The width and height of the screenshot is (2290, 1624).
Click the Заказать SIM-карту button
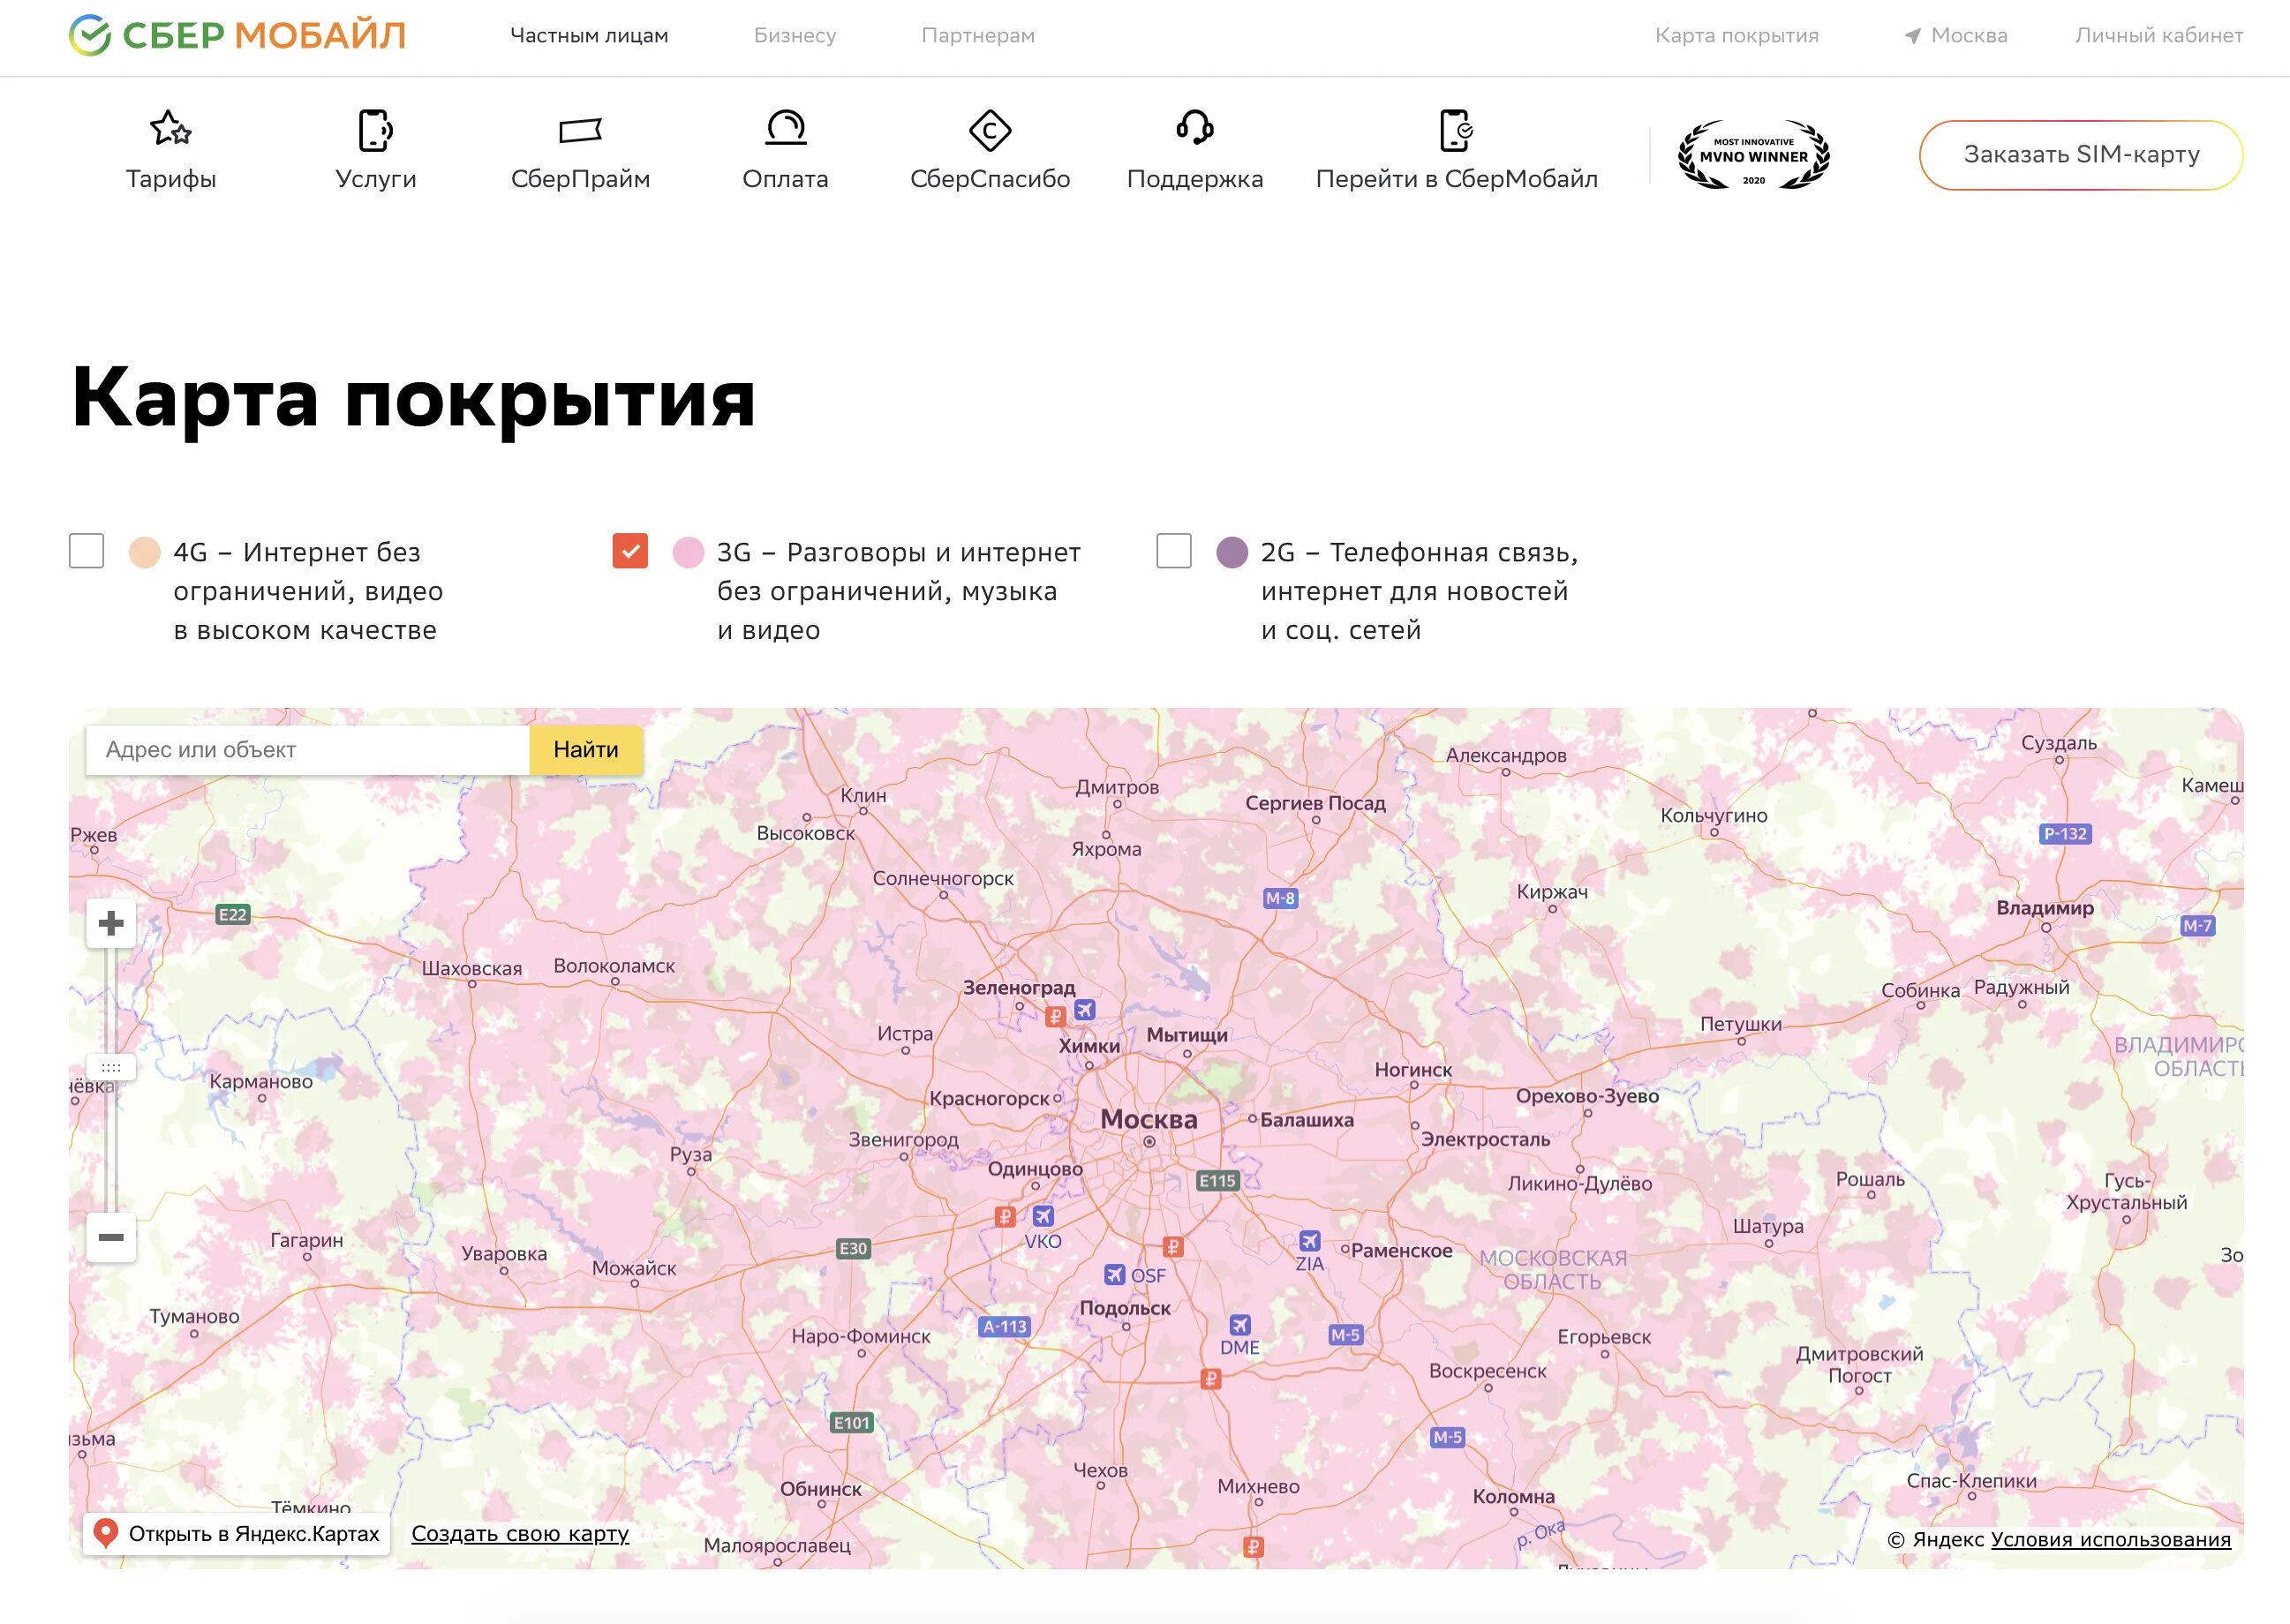[x=2081, y=155]
